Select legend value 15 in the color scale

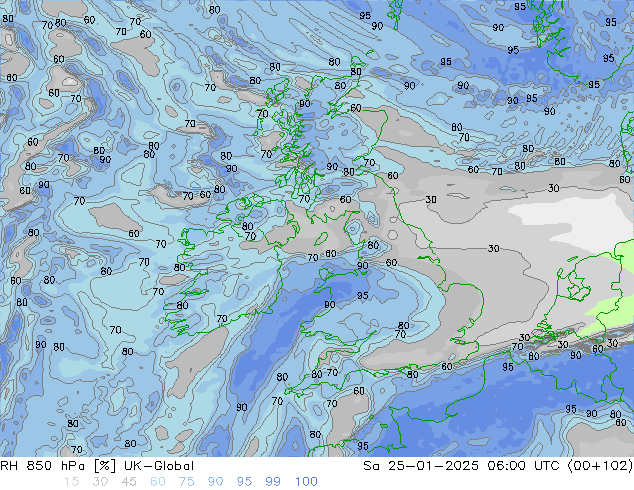click(x=71, y=482)
